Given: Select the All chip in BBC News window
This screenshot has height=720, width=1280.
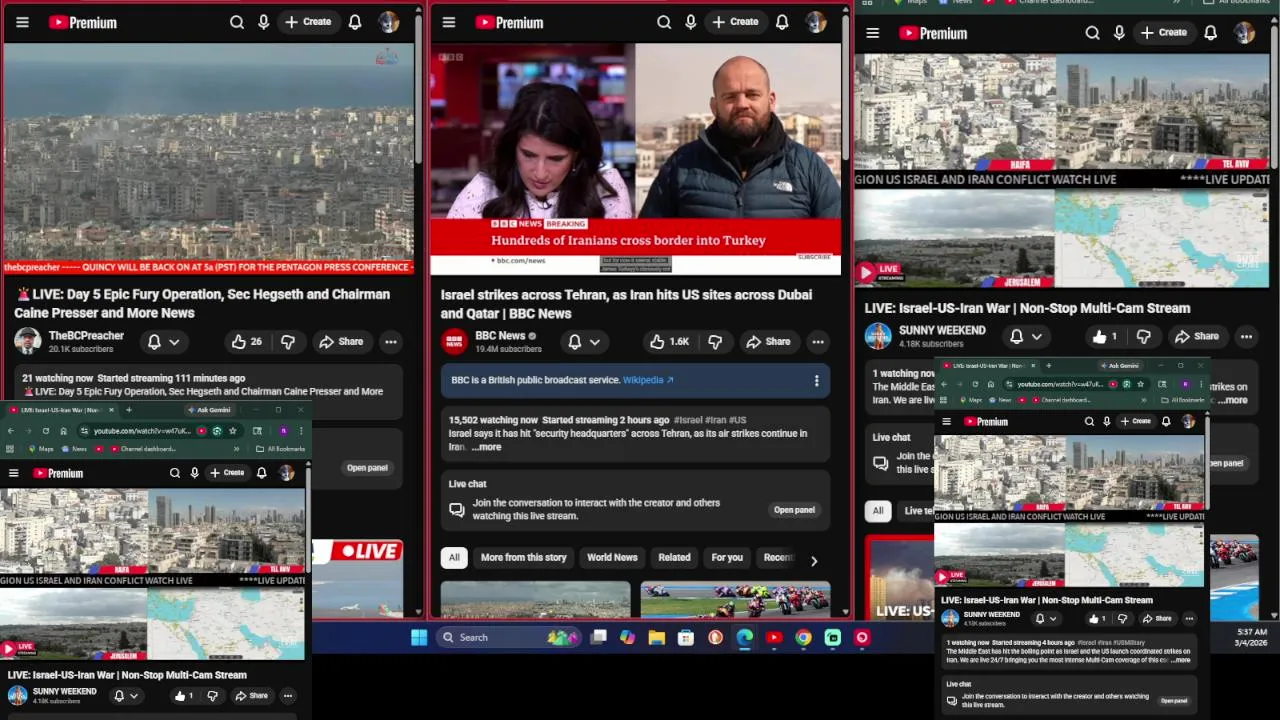Looking at the screenshot, I should click(454, 558).
